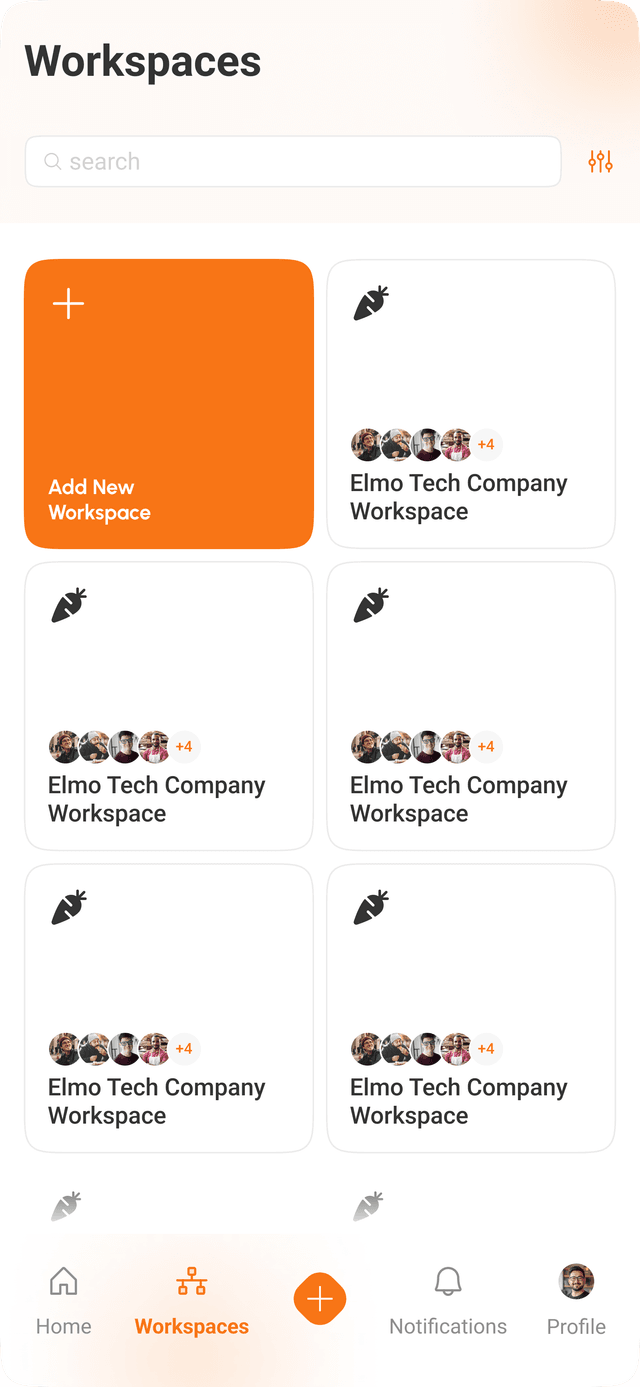Click member avatars in second row right card

click(411, 746)
